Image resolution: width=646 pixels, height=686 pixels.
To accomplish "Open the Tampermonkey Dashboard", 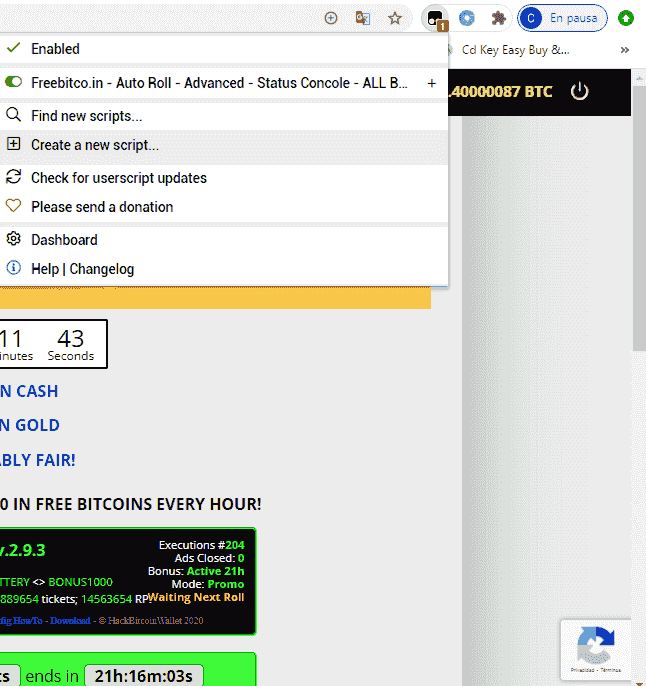I will pyautogui.click(x=224, y=240).
